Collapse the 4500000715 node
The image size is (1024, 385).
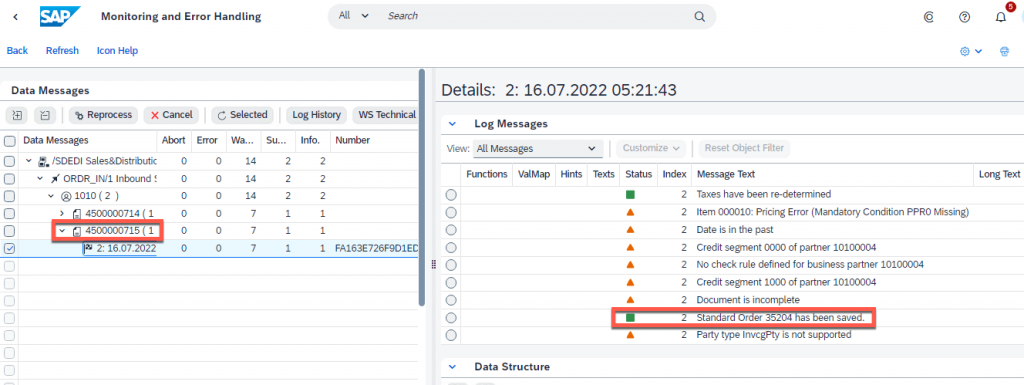[x=62, y=231]
